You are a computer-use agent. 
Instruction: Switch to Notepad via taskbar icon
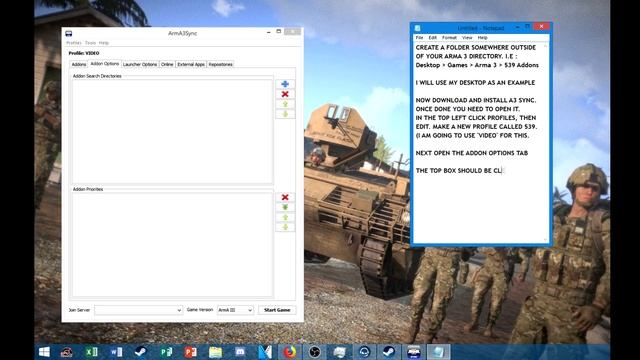tap(439, 352)
